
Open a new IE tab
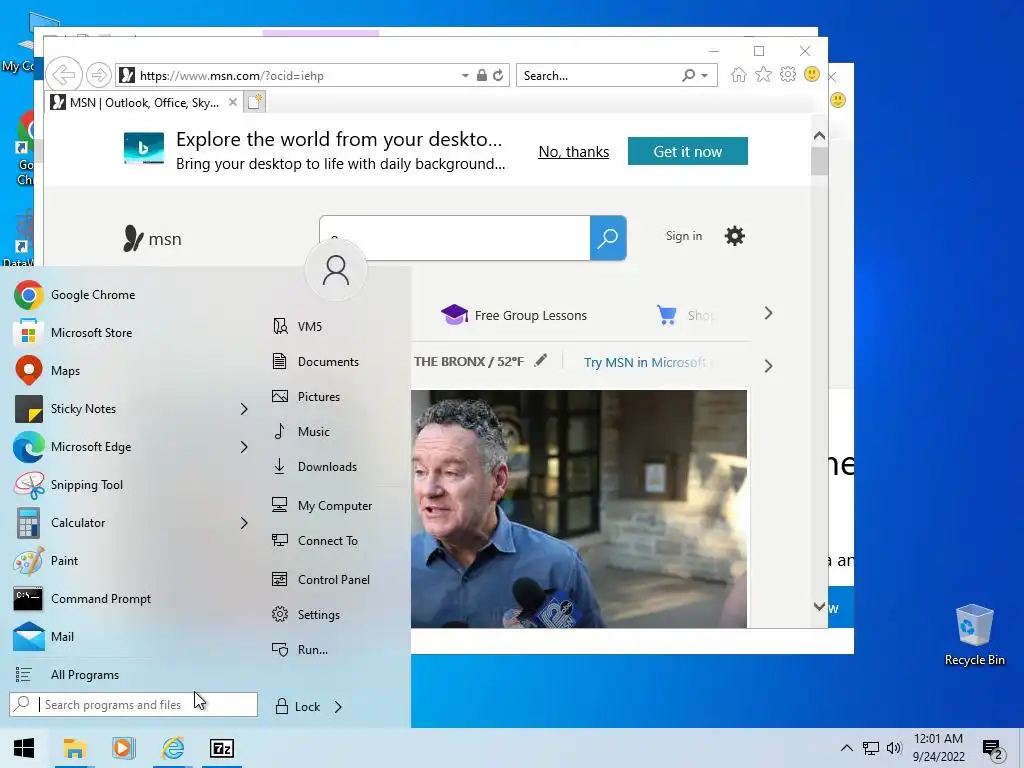[x=255, y=103]
